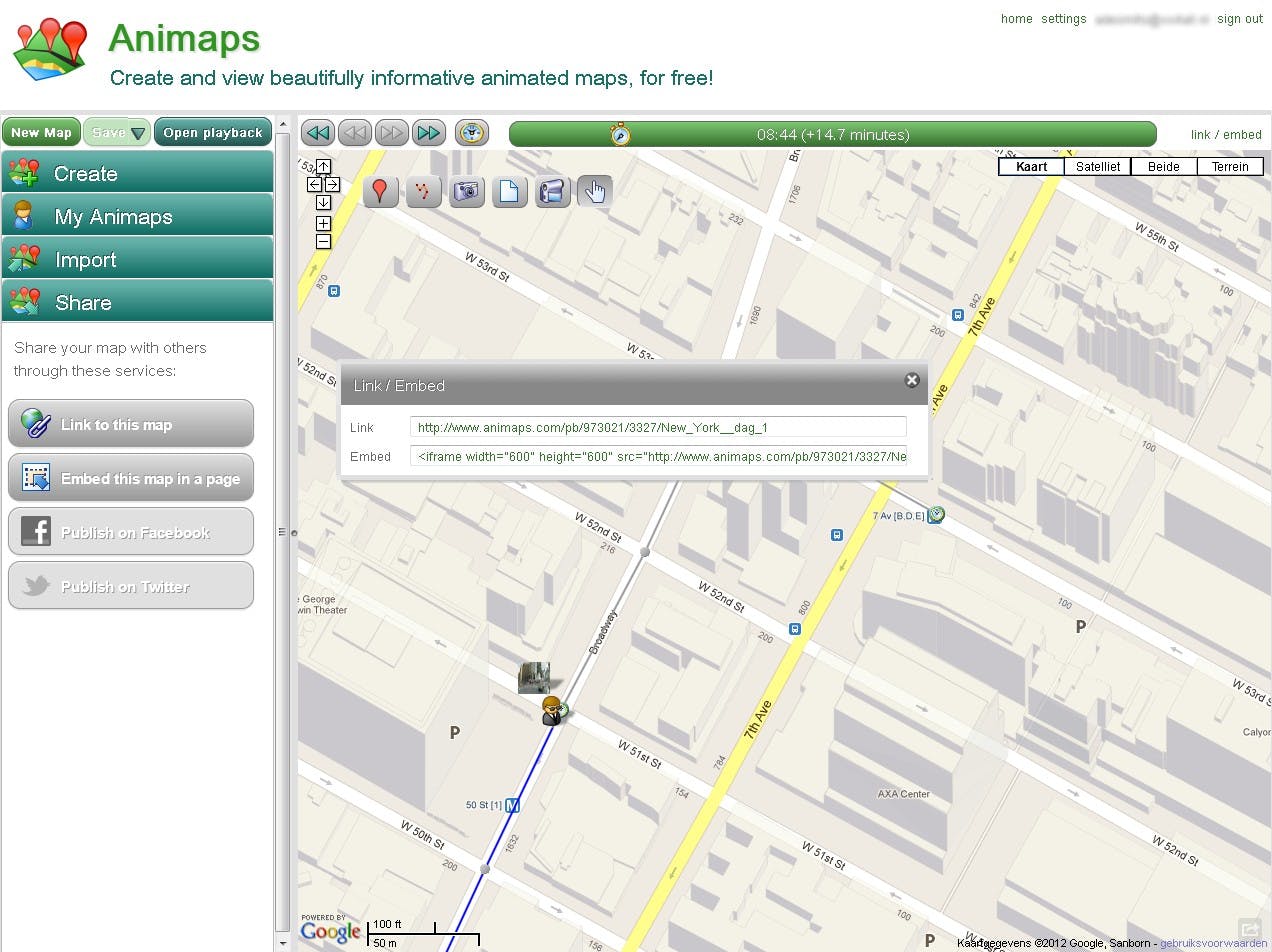The image size is (1272, 952).
Task: Click the Animaps logo icon
Action: (x=51, y=49)
